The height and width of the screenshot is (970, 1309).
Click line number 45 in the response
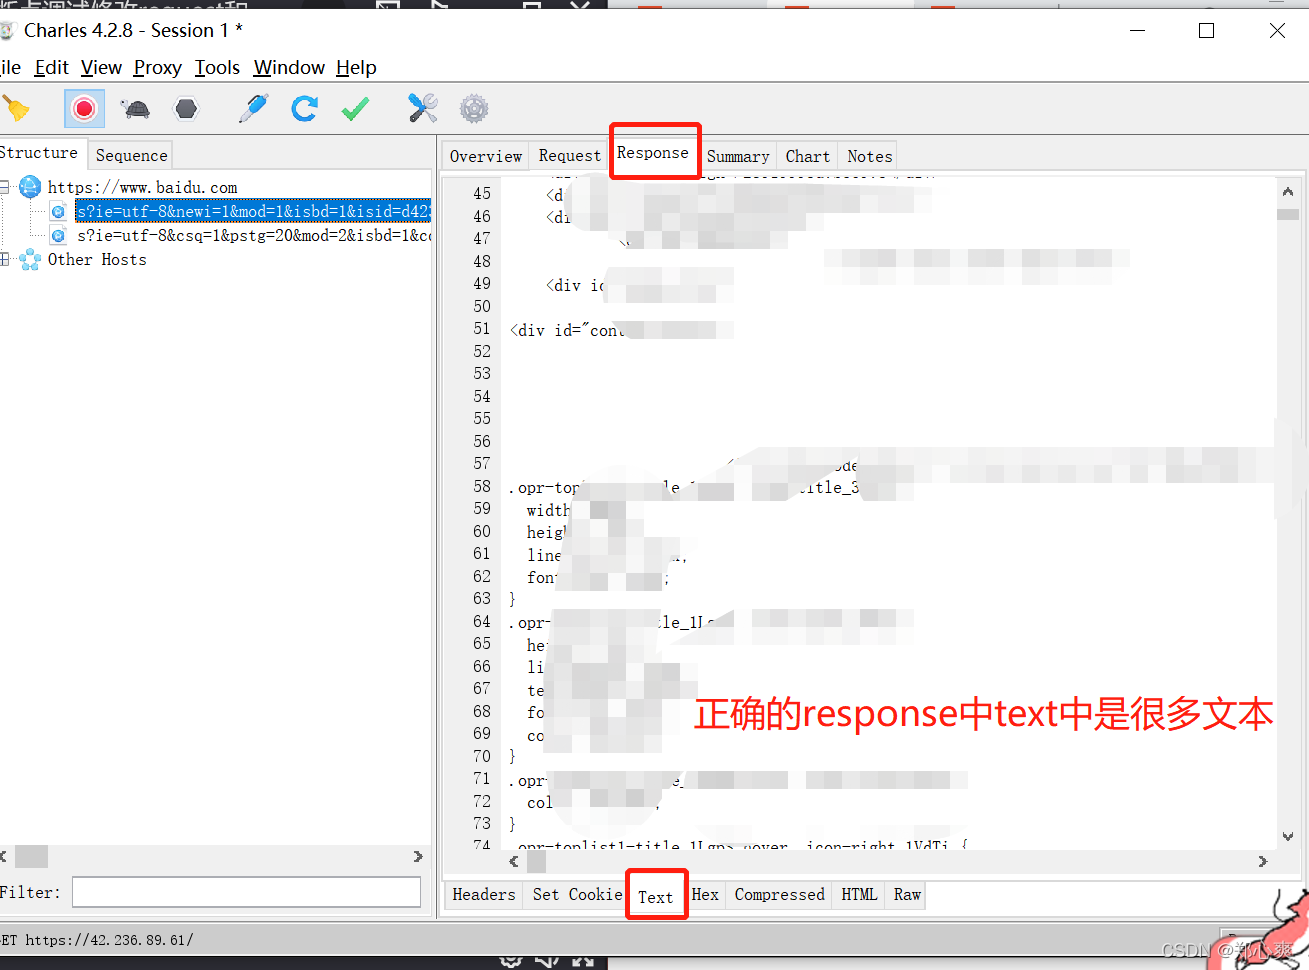click(482, 193)
